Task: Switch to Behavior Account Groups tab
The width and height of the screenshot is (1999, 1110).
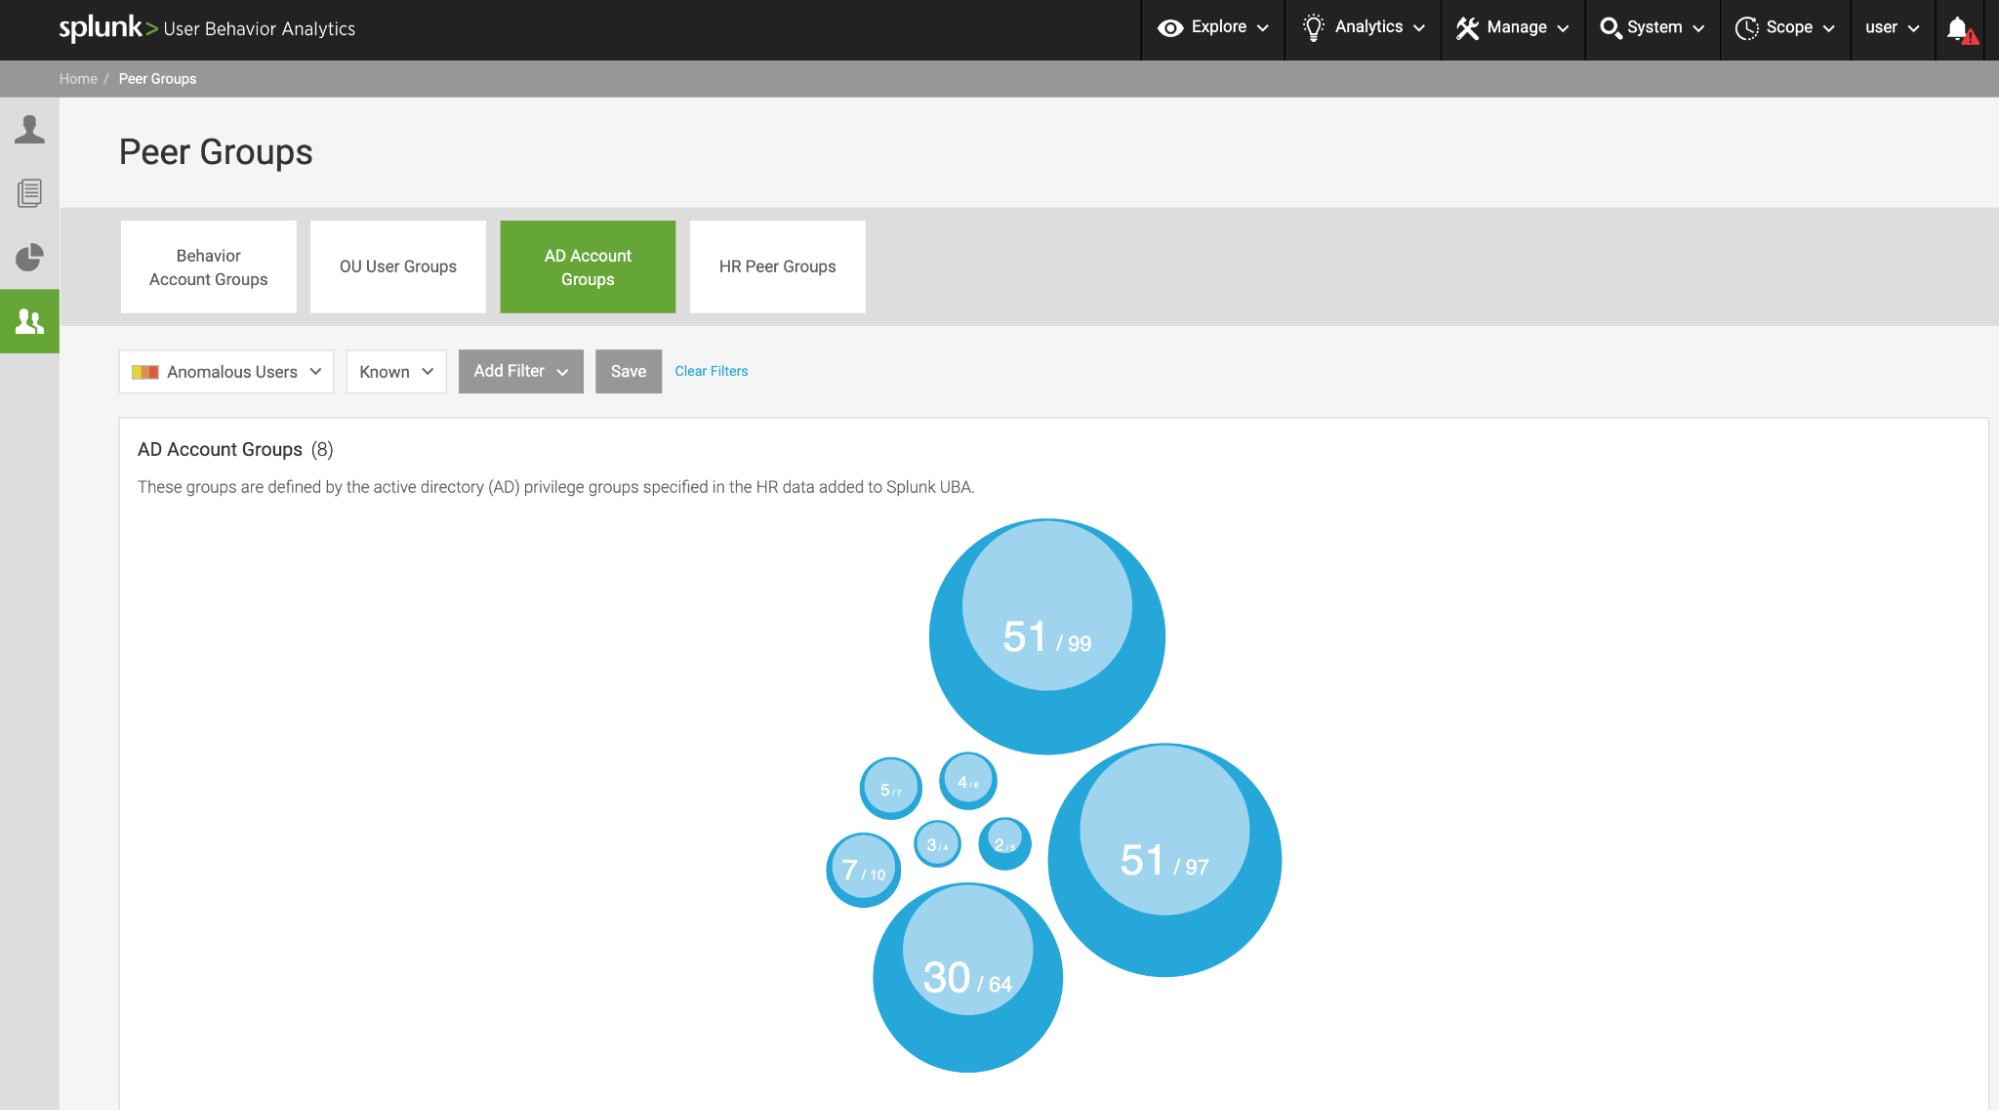Action: (208, 267)
